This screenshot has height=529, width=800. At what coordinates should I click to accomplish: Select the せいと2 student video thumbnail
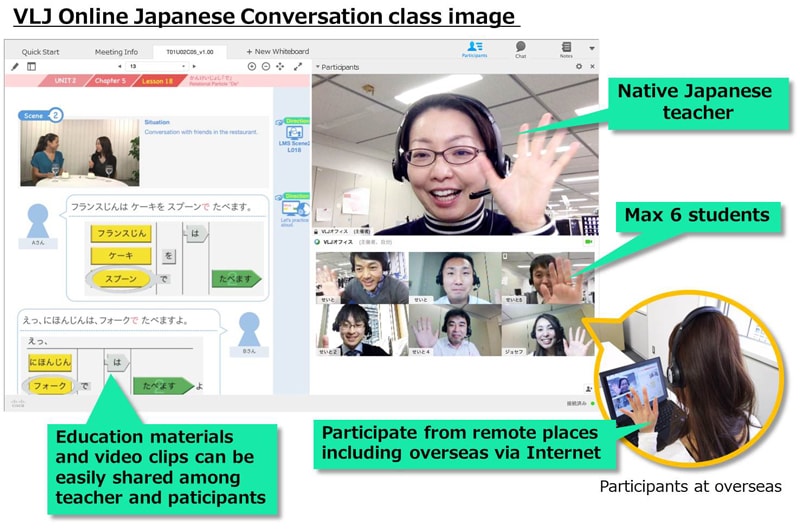362,330
